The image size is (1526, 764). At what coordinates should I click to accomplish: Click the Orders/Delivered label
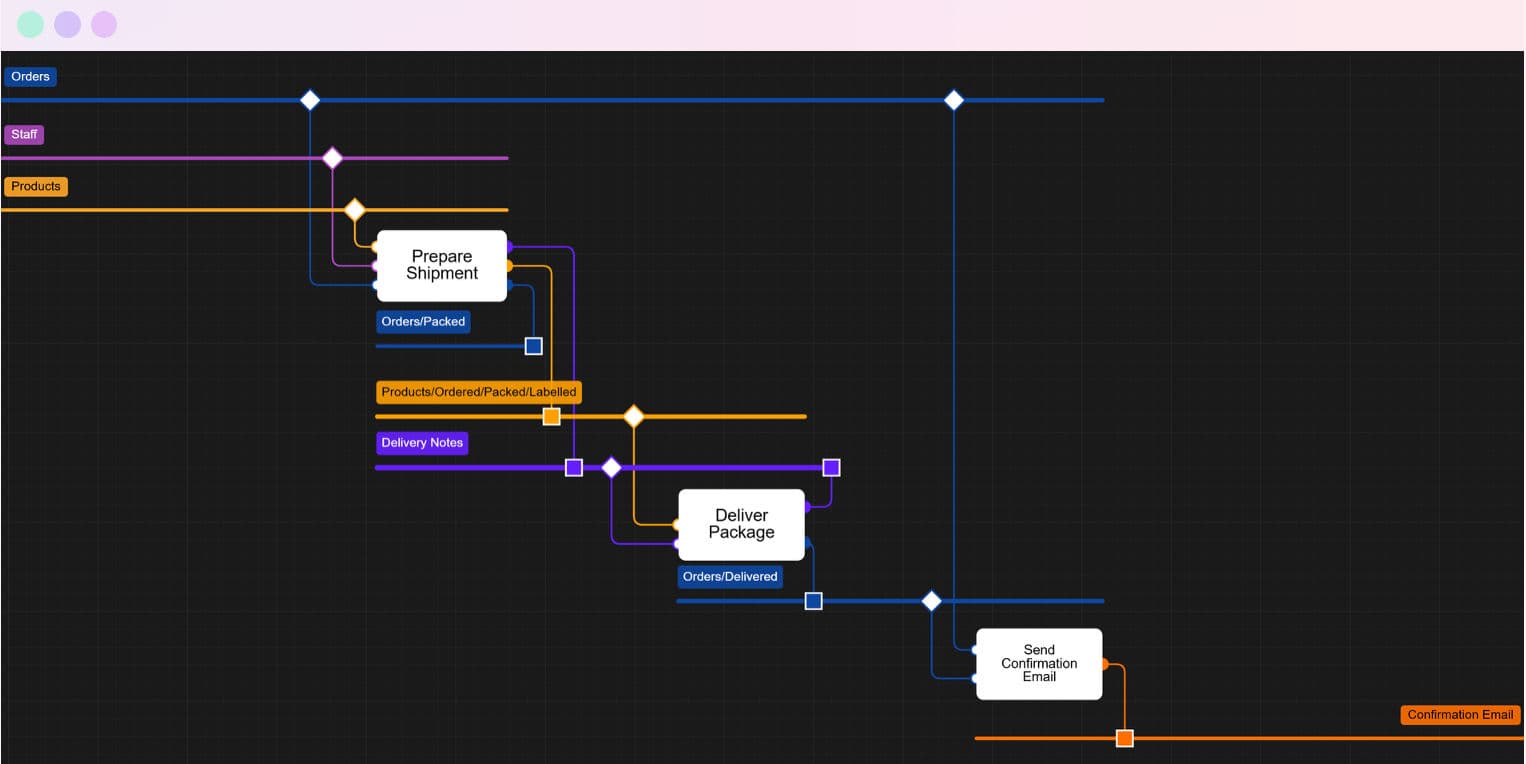(x=730, y=577)
